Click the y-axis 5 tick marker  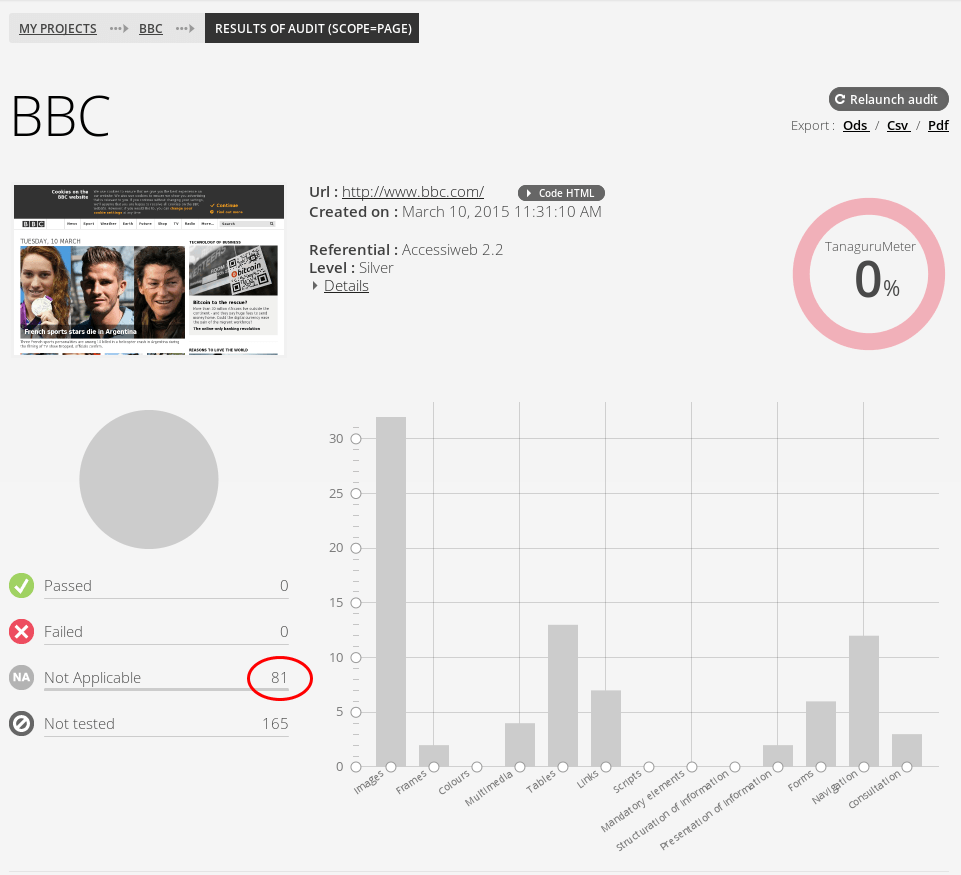(x=355, y=712)
